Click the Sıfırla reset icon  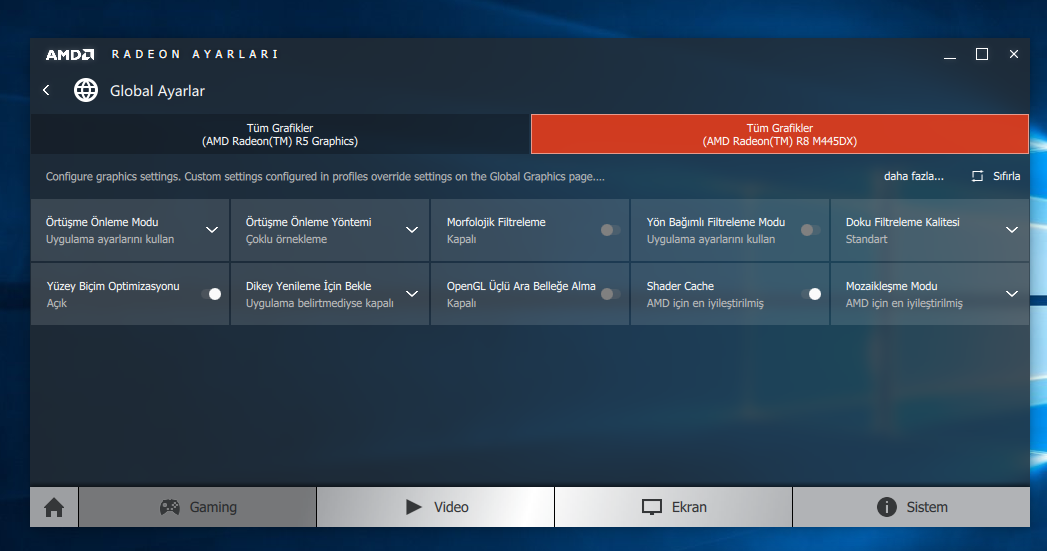coord(978,176)
